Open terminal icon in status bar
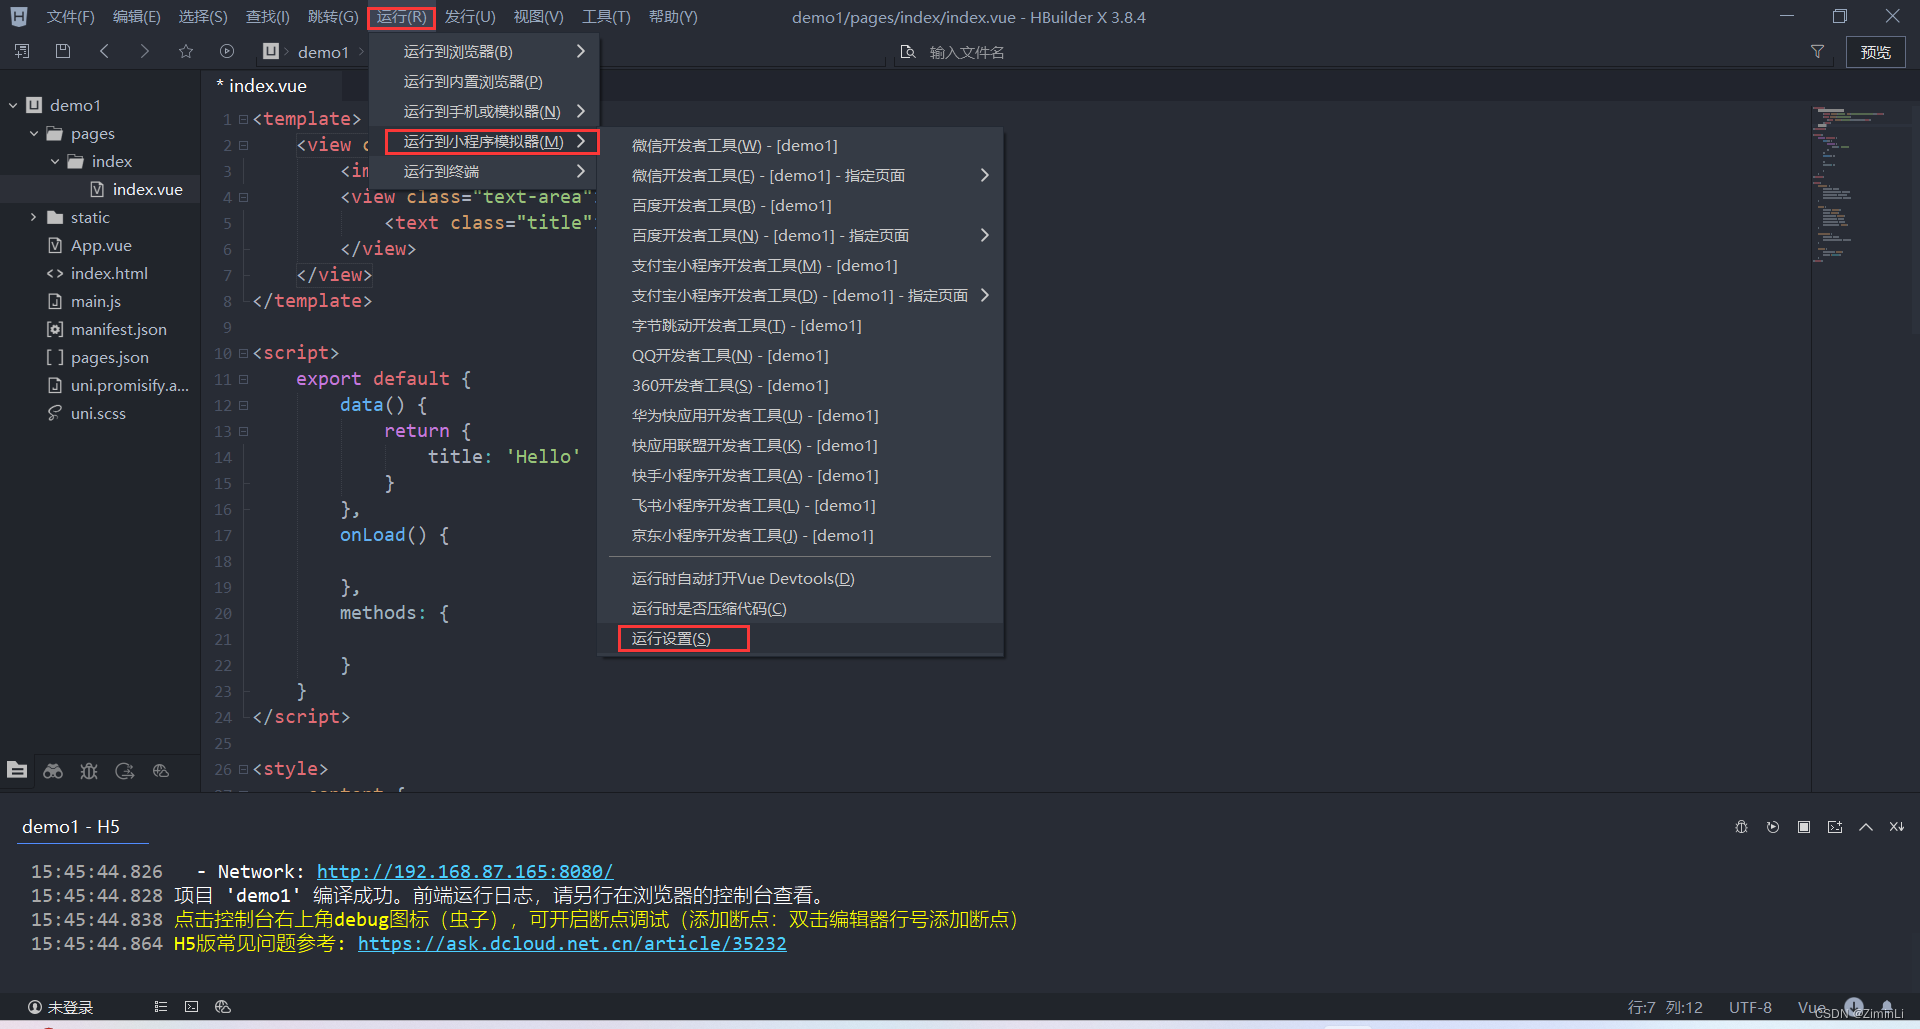The width and height of the screenshot is (1920, 1029). tap(191, 1007)
